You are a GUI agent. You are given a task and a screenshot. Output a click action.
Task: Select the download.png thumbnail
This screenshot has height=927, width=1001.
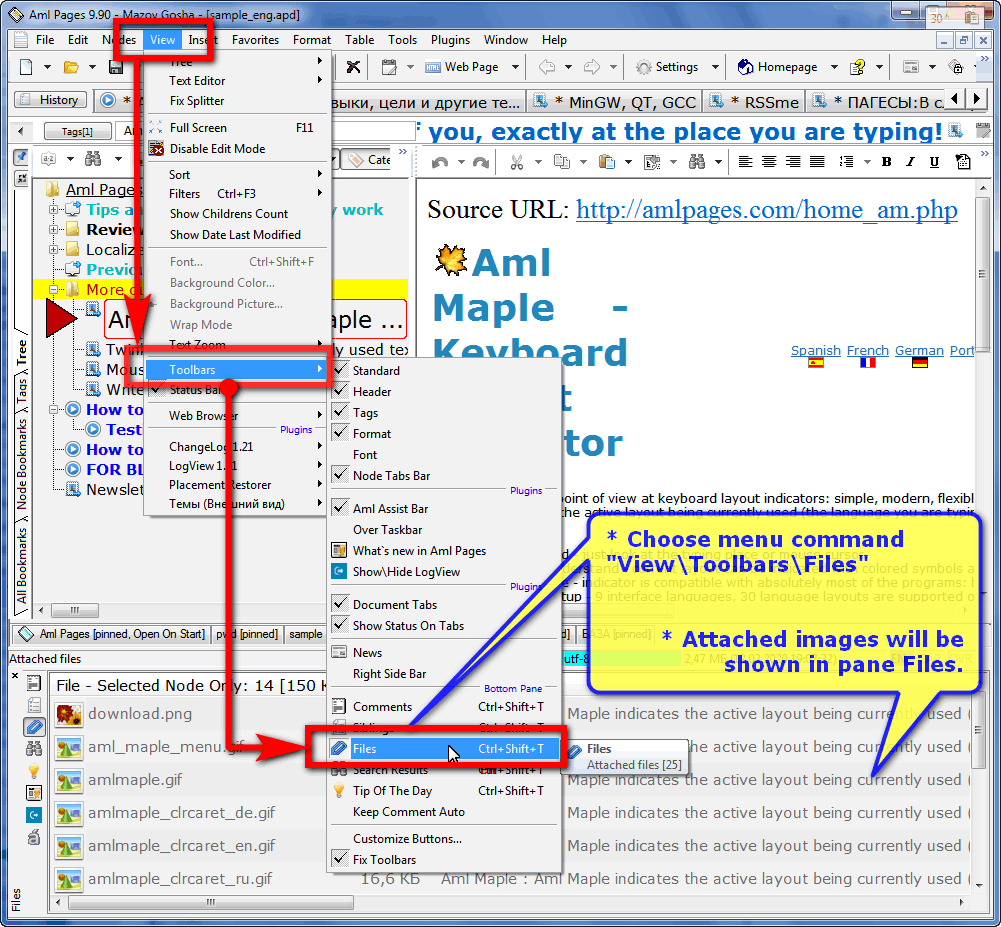[x=68, y=714]
